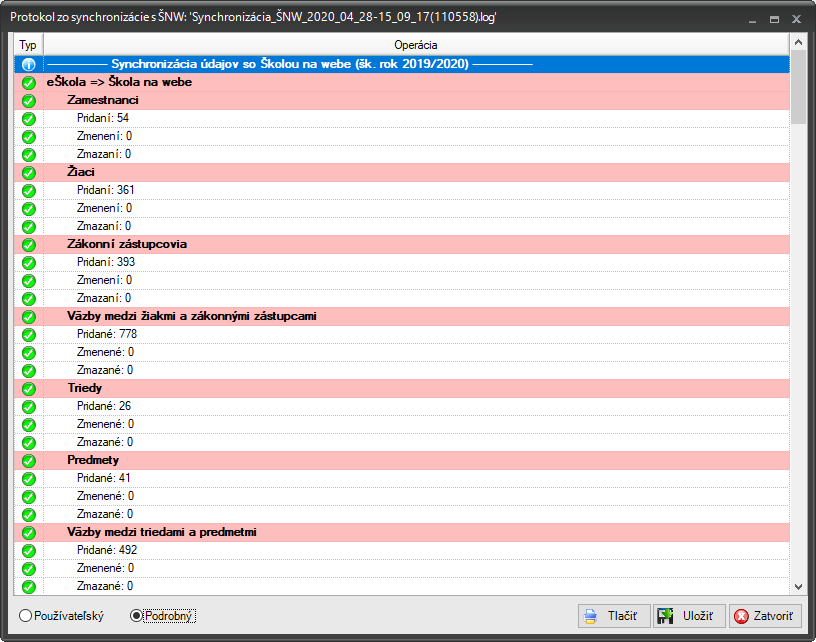Close the dialog with Zatvoriť
Viewport: 816px width, 642px height.
click(x=765, y=616)
